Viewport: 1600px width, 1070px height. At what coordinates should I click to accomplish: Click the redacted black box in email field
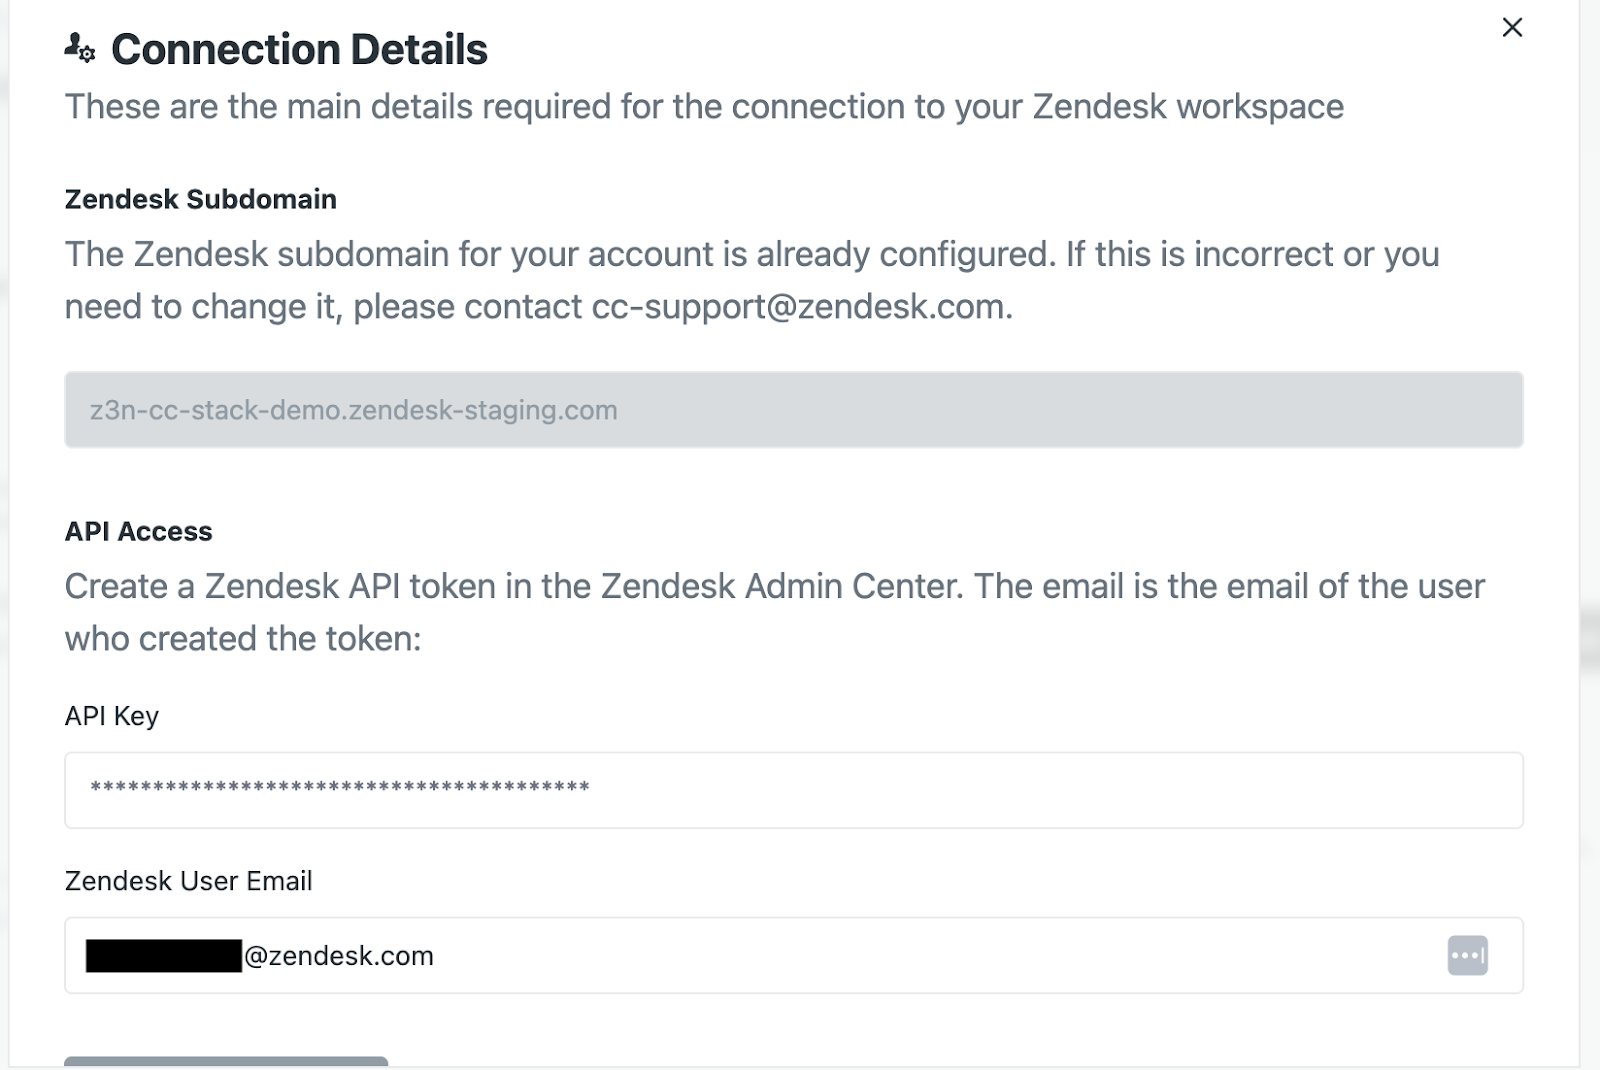click(x=163, y=955)
